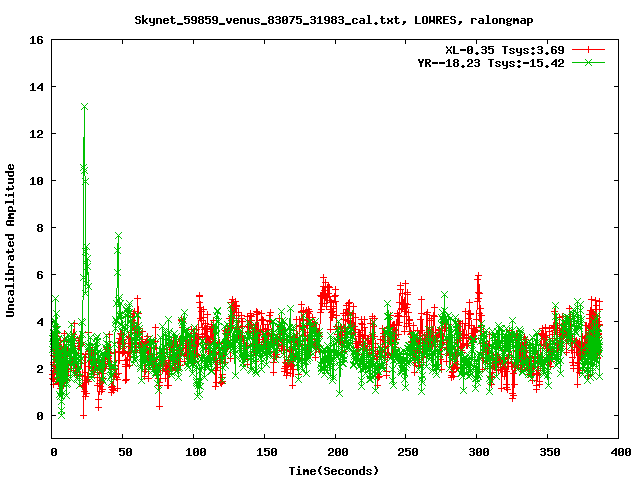Click the x-axis tick label 400
The image size is (640, 480).
(x=620, y=452)
